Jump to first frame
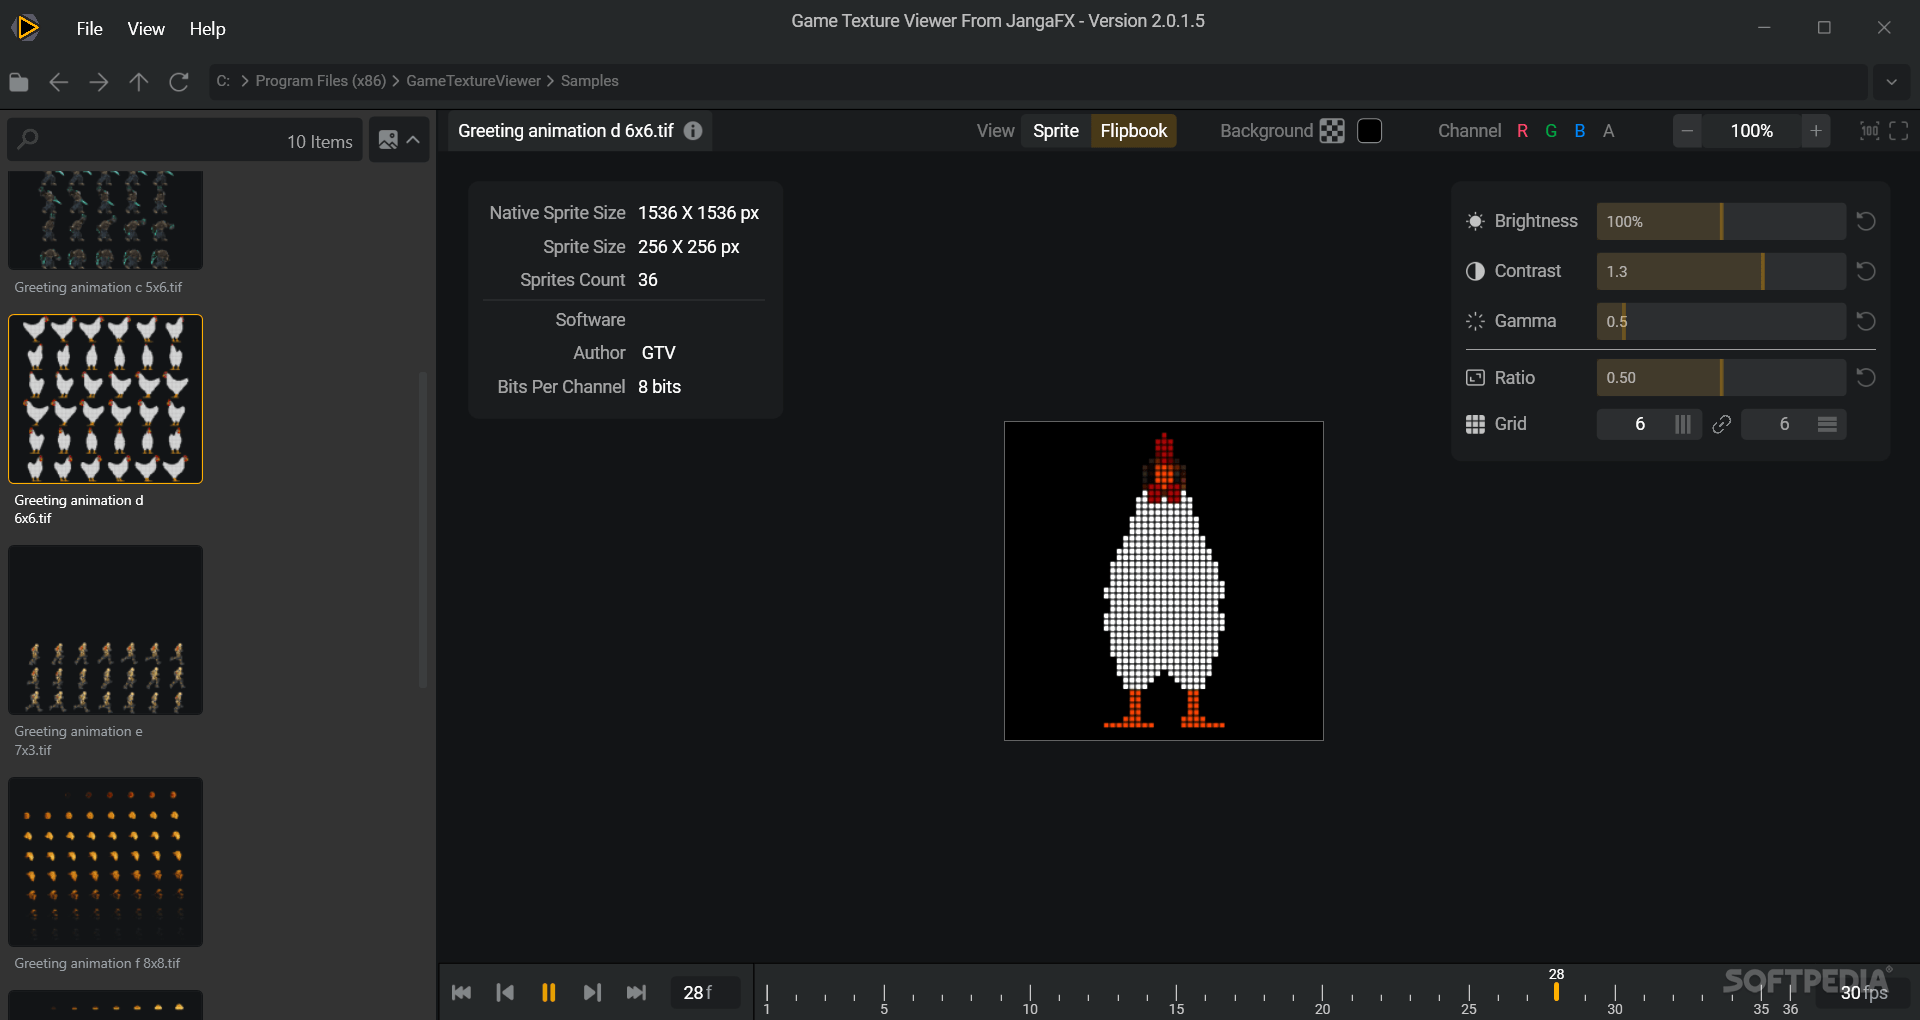The image size is (1920, 1020). (x=461, y=992)
